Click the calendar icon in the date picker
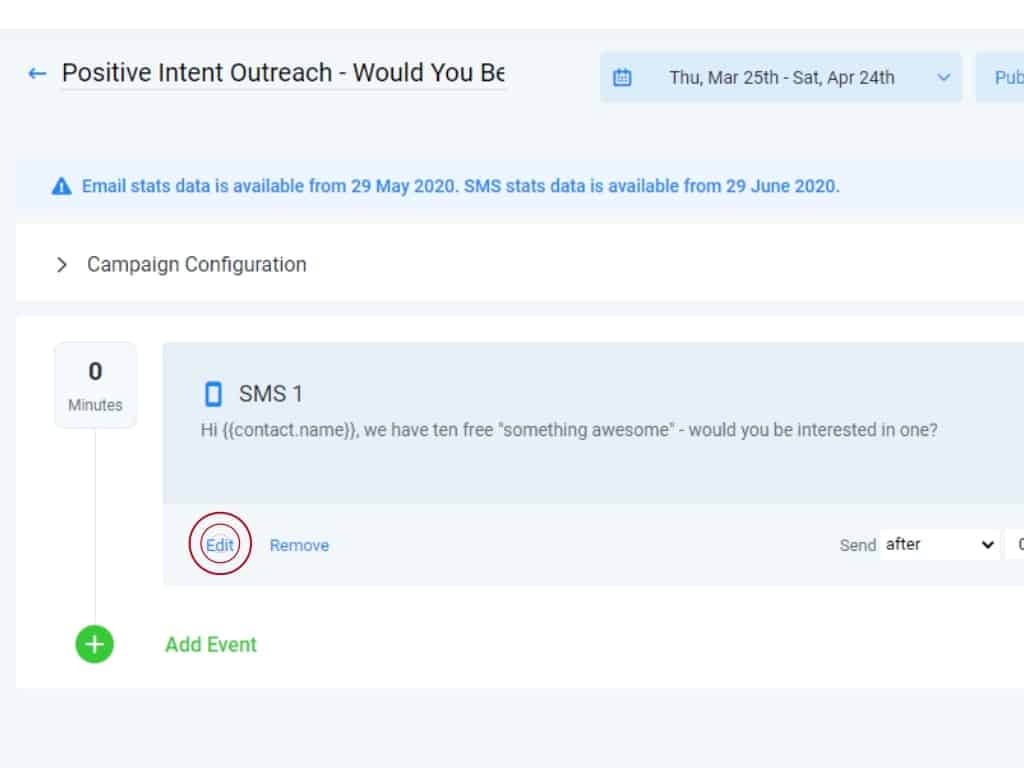 [622, 77]
